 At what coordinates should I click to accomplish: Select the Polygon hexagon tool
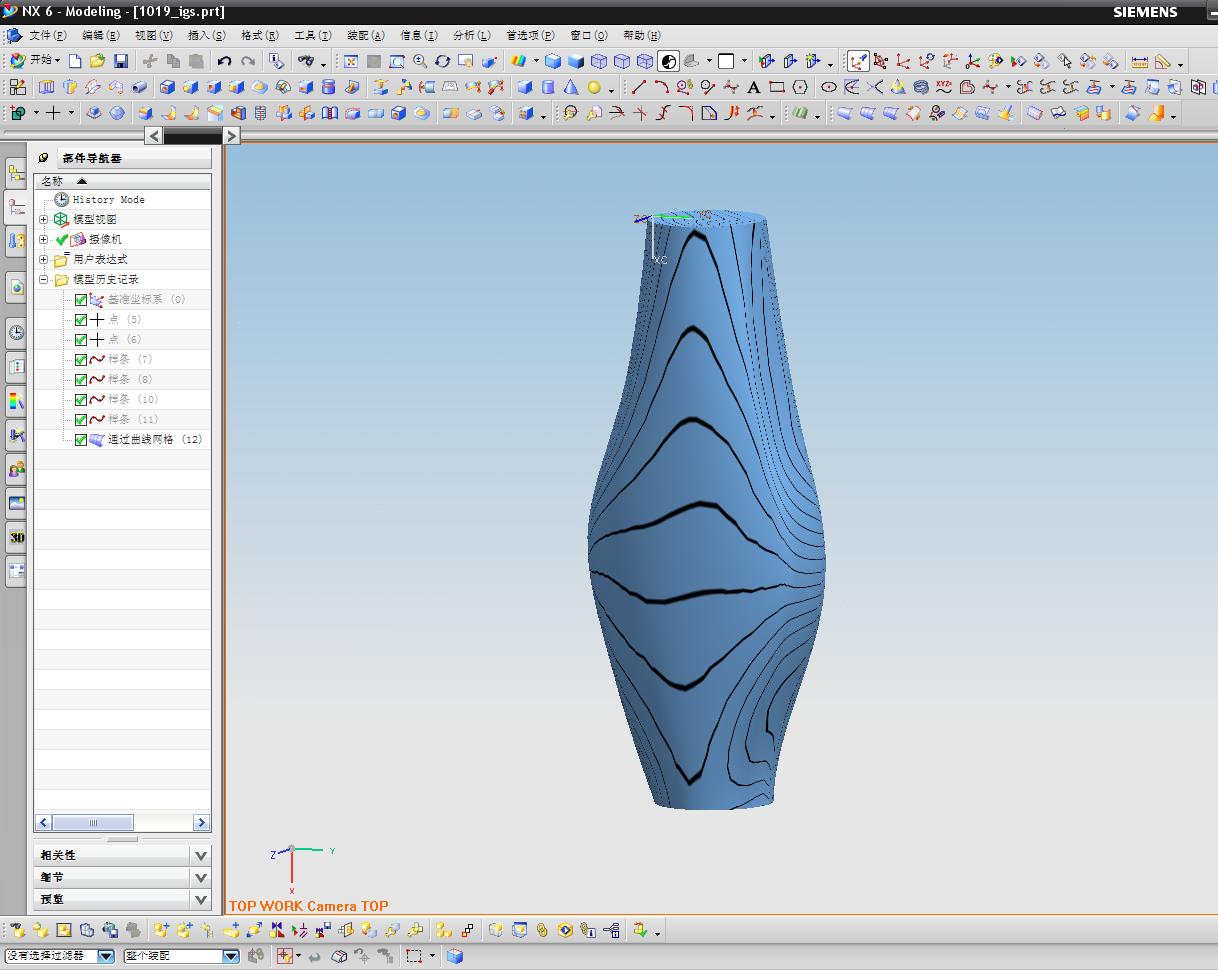point(799,87)
